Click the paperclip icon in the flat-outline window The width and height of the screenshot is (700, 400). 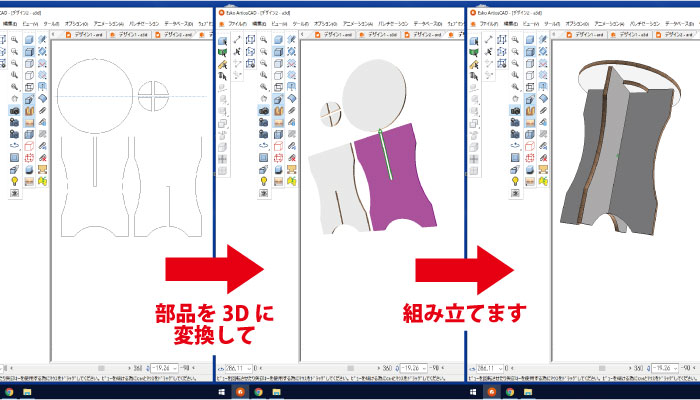(x=43, y=110)
